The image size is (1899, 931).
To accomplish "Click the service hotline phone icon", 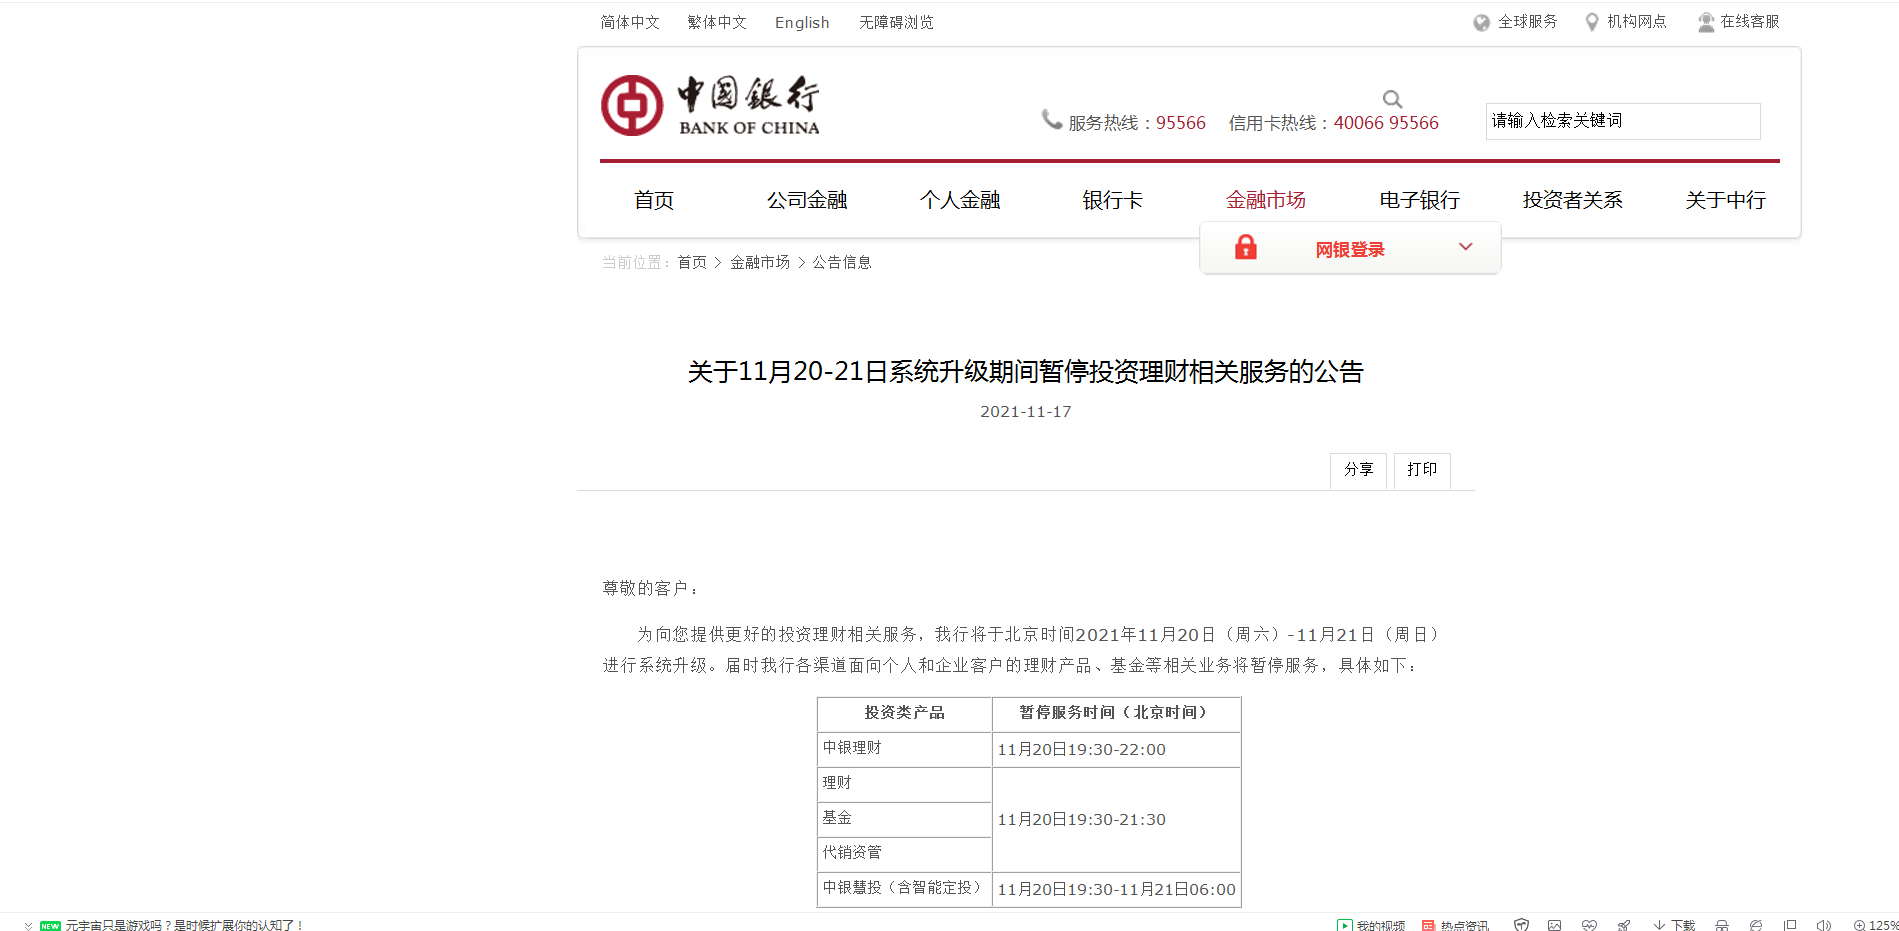I will [1052, 119].
